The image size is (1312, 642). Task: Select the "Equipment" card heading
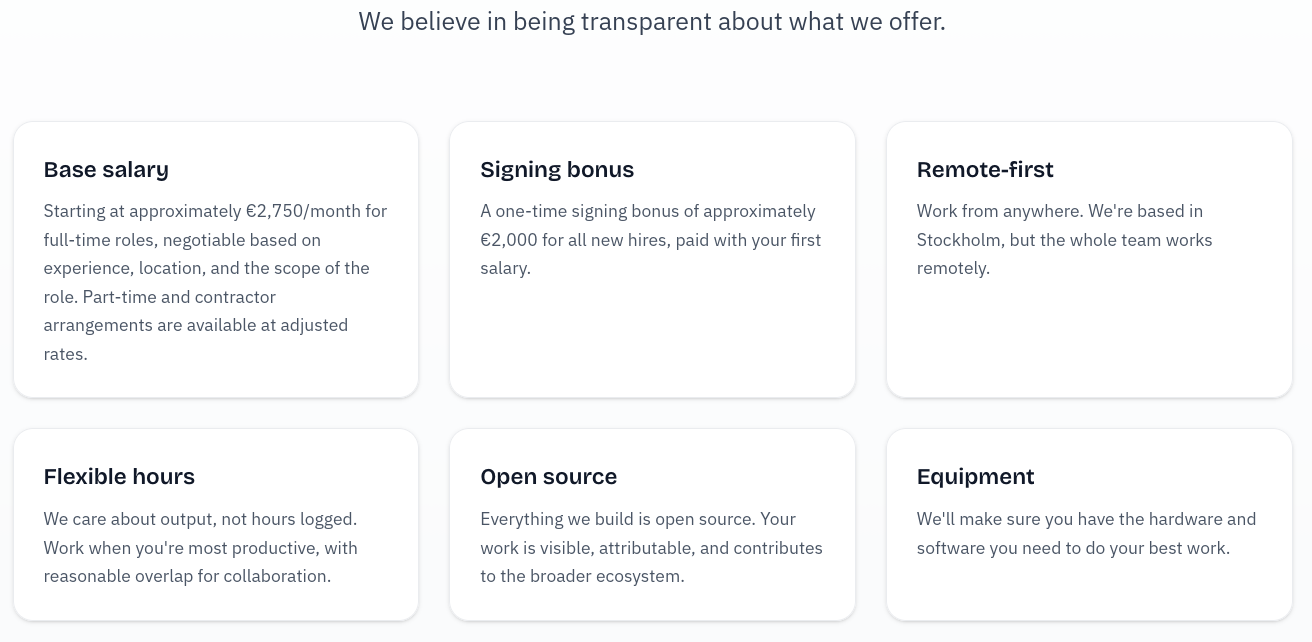click(x=975, y=477)
